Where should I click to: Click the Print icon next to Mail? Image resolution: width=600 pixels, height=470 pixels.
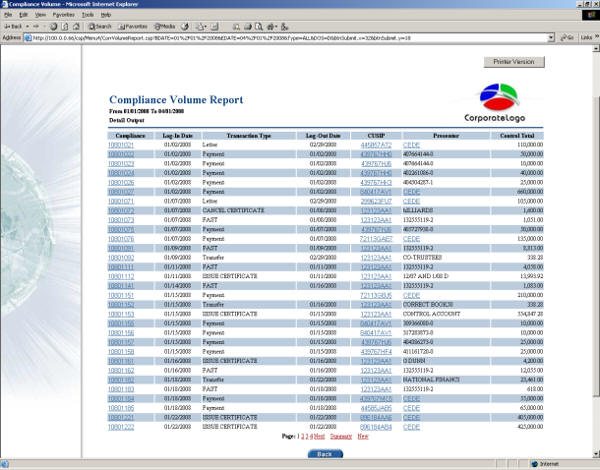[214, 26]
